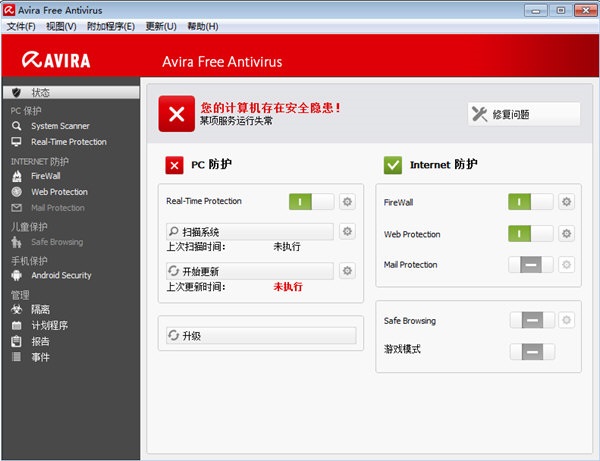Select the 状态 item in the sidebar

click(71, 93)
